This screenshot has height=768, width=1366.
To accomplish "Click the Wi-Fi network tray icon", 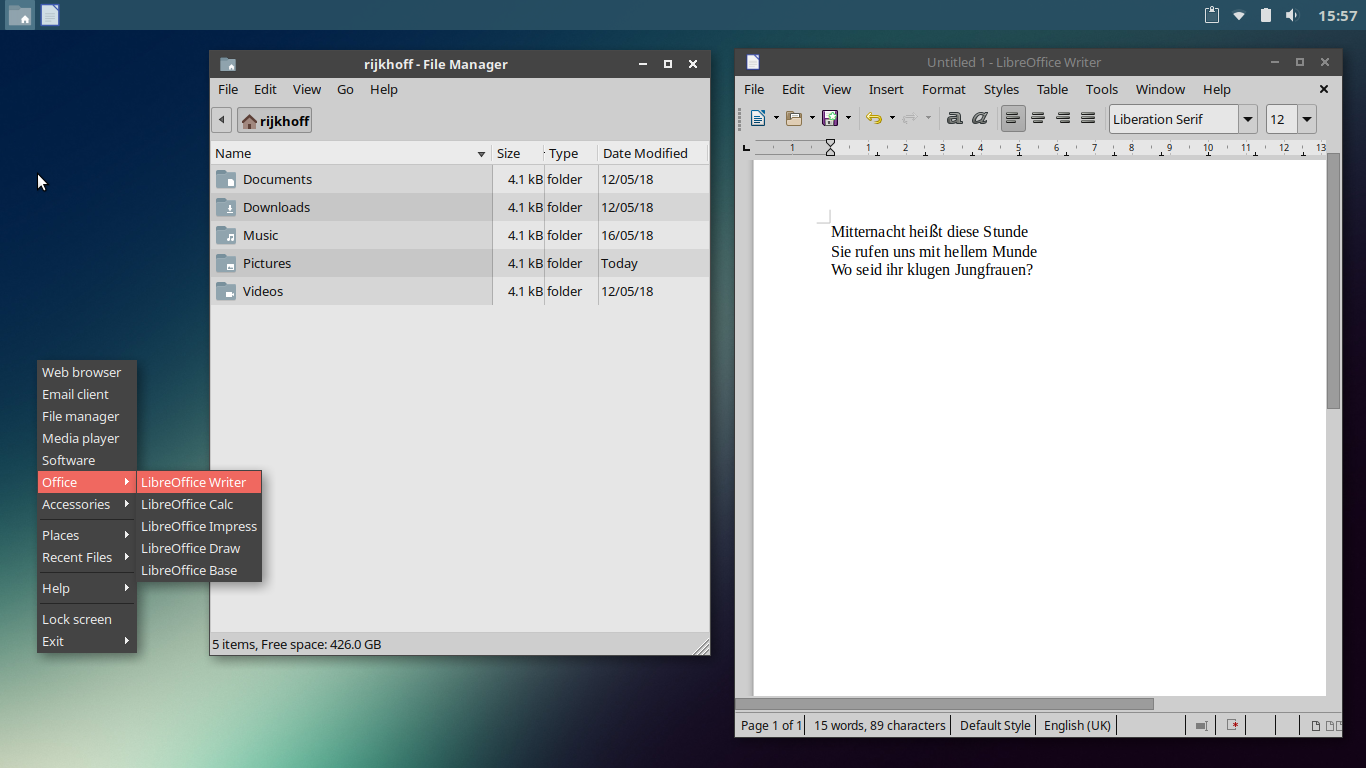I will (1239, 15).
